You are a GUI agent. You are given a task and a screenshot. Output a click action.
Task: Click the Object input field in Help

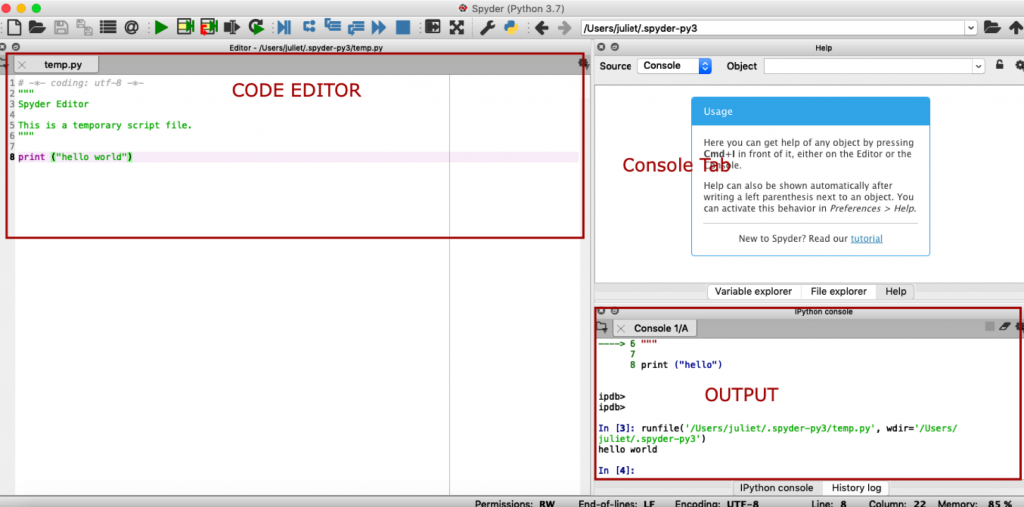(x=868, y=66)
